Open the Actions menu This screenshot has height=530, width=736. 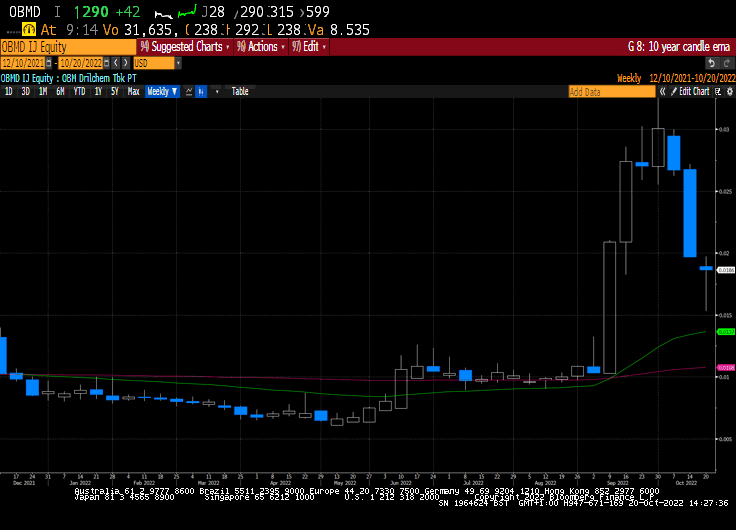pyautogui.click(x=261, y=46)
